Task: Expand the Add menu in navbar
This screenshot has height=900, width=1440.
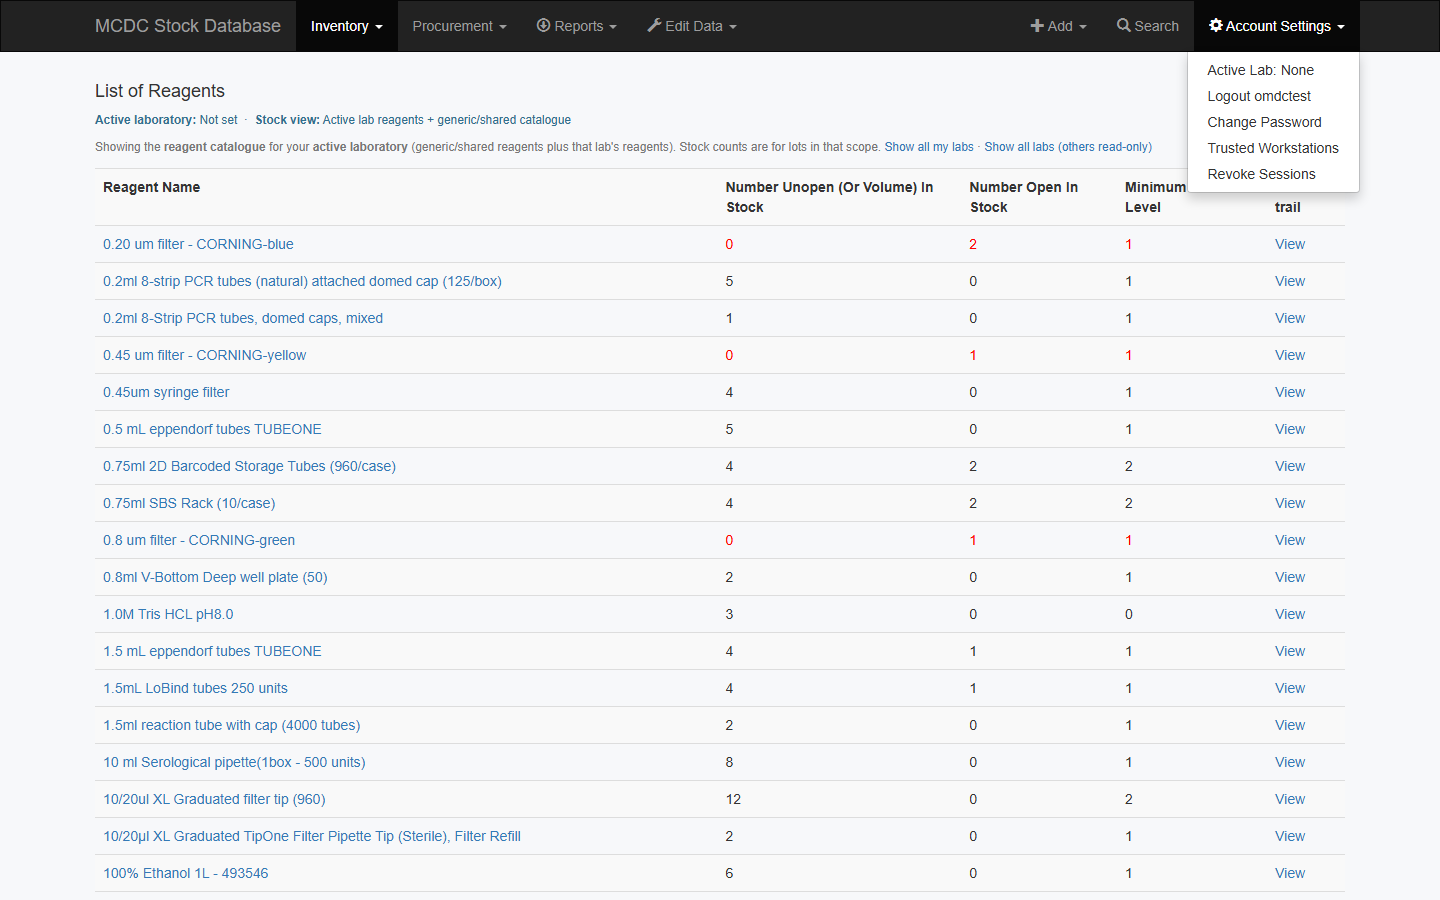Action: pyautogui.click(x=1058, y=26)
